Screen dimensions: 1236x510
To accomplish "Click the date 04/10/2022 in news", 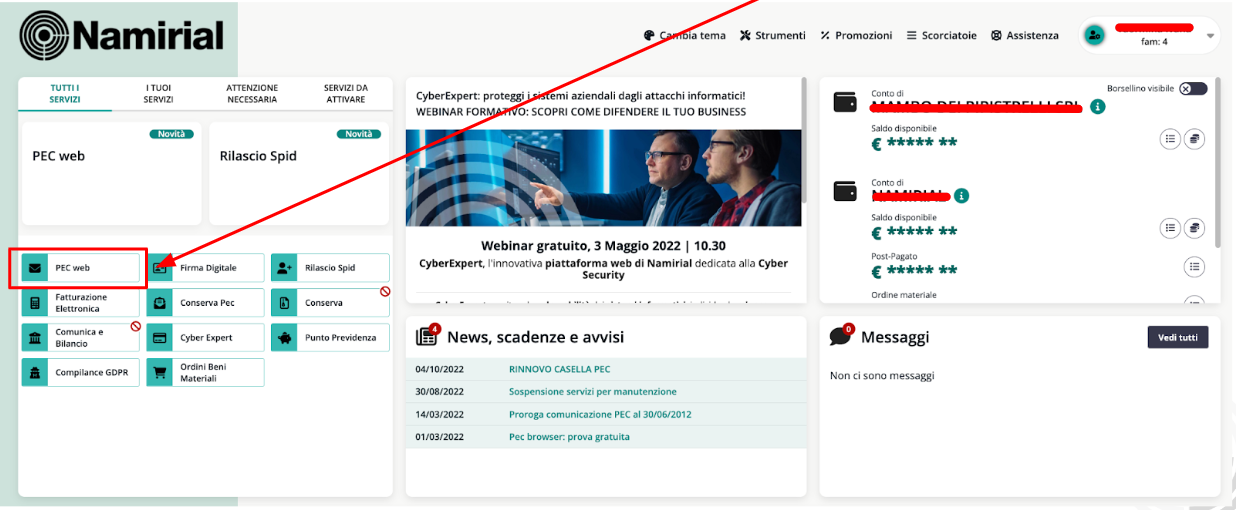I will (440, 369).
